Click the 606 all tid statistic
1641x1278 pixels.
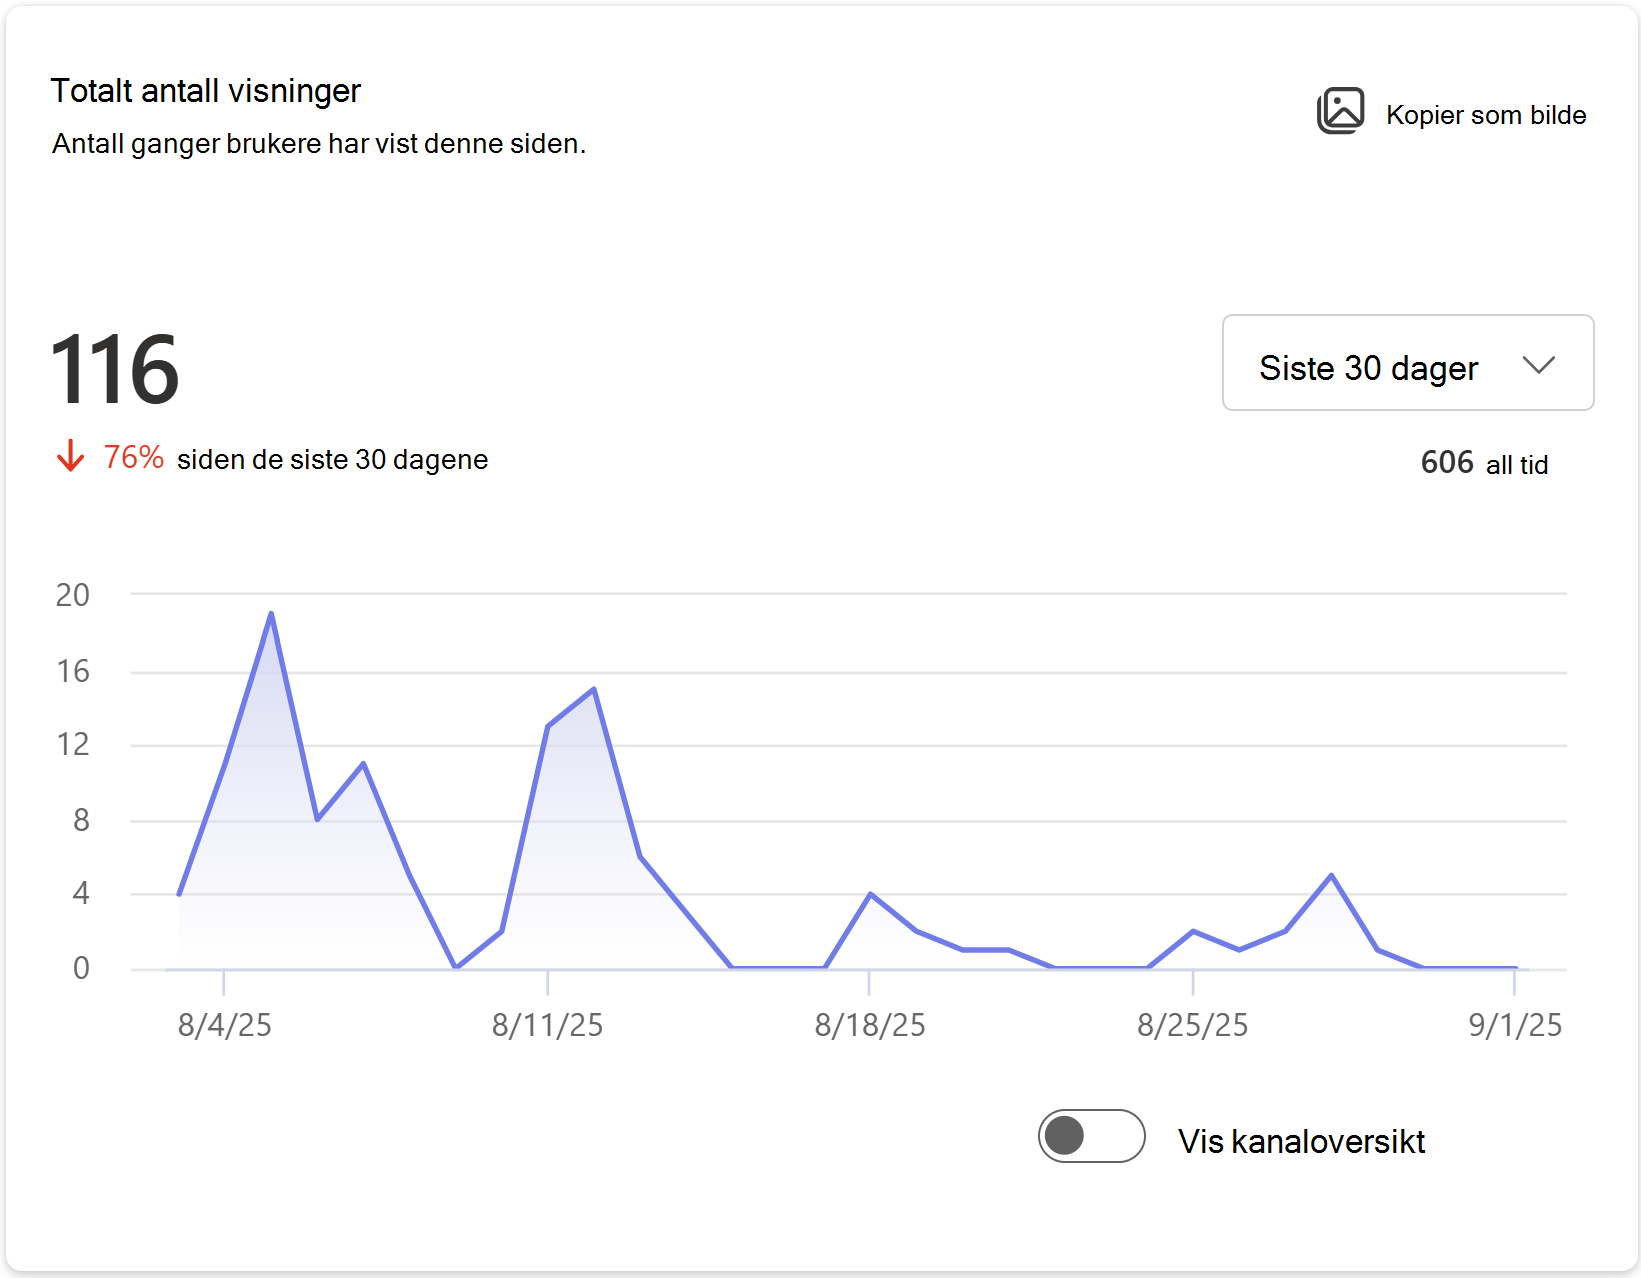click(1484, 463)
